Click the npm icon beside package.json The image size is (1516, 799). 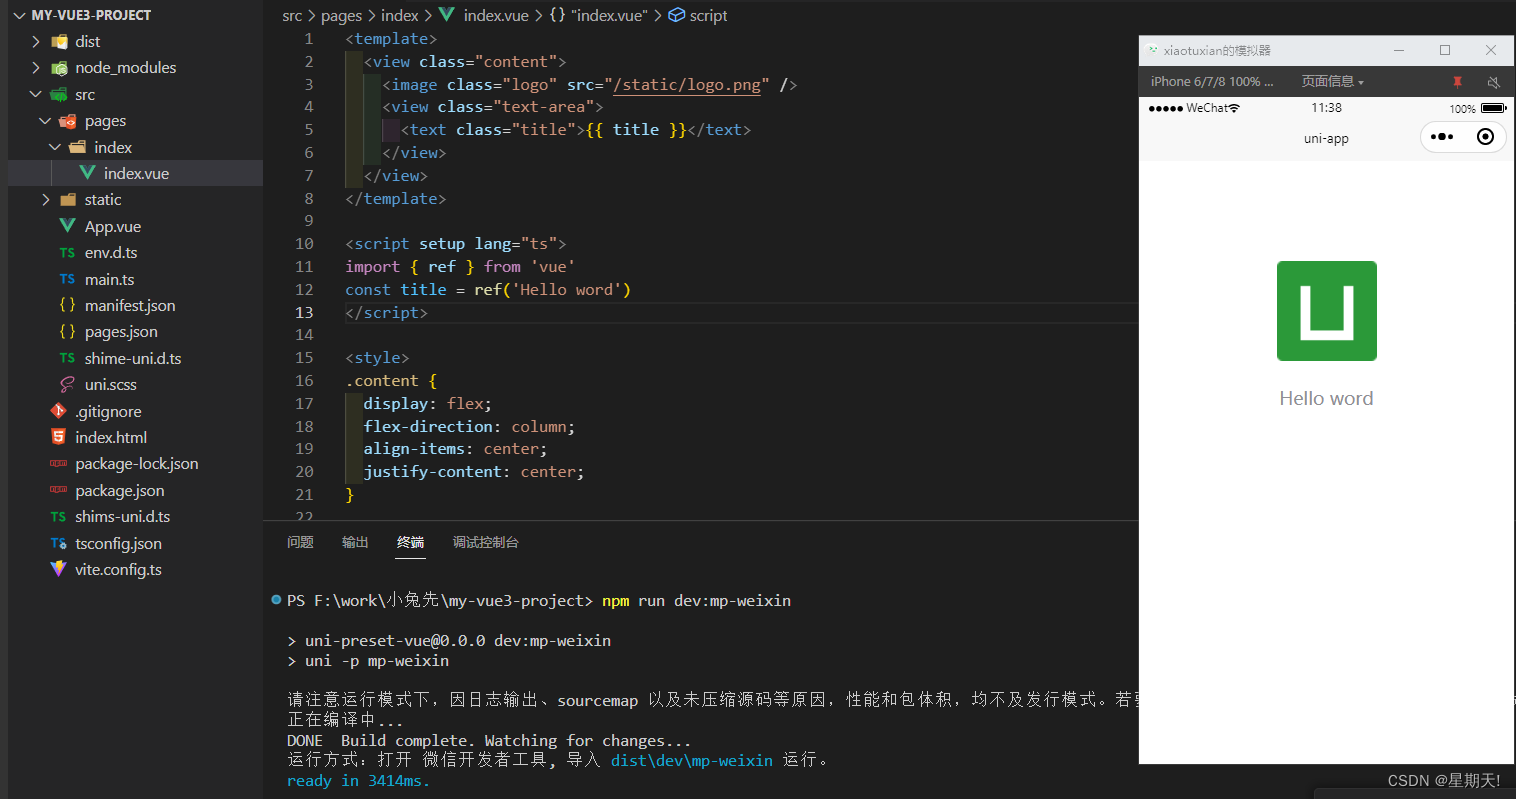tap(58, 490)
